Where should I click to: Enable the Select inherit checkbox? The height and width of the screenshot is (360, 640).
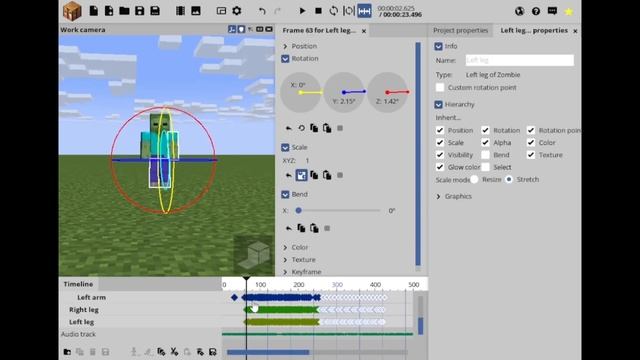tap(485, 167)
